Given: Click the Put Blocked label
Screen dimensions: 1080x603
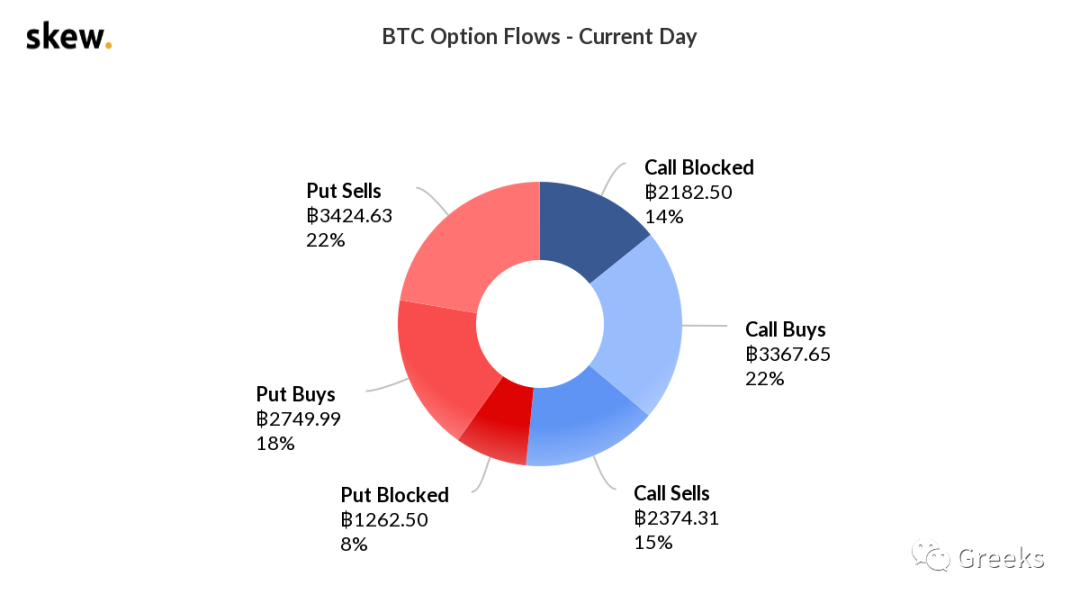Looking at the screenshot, I should (x=395, y=495).
